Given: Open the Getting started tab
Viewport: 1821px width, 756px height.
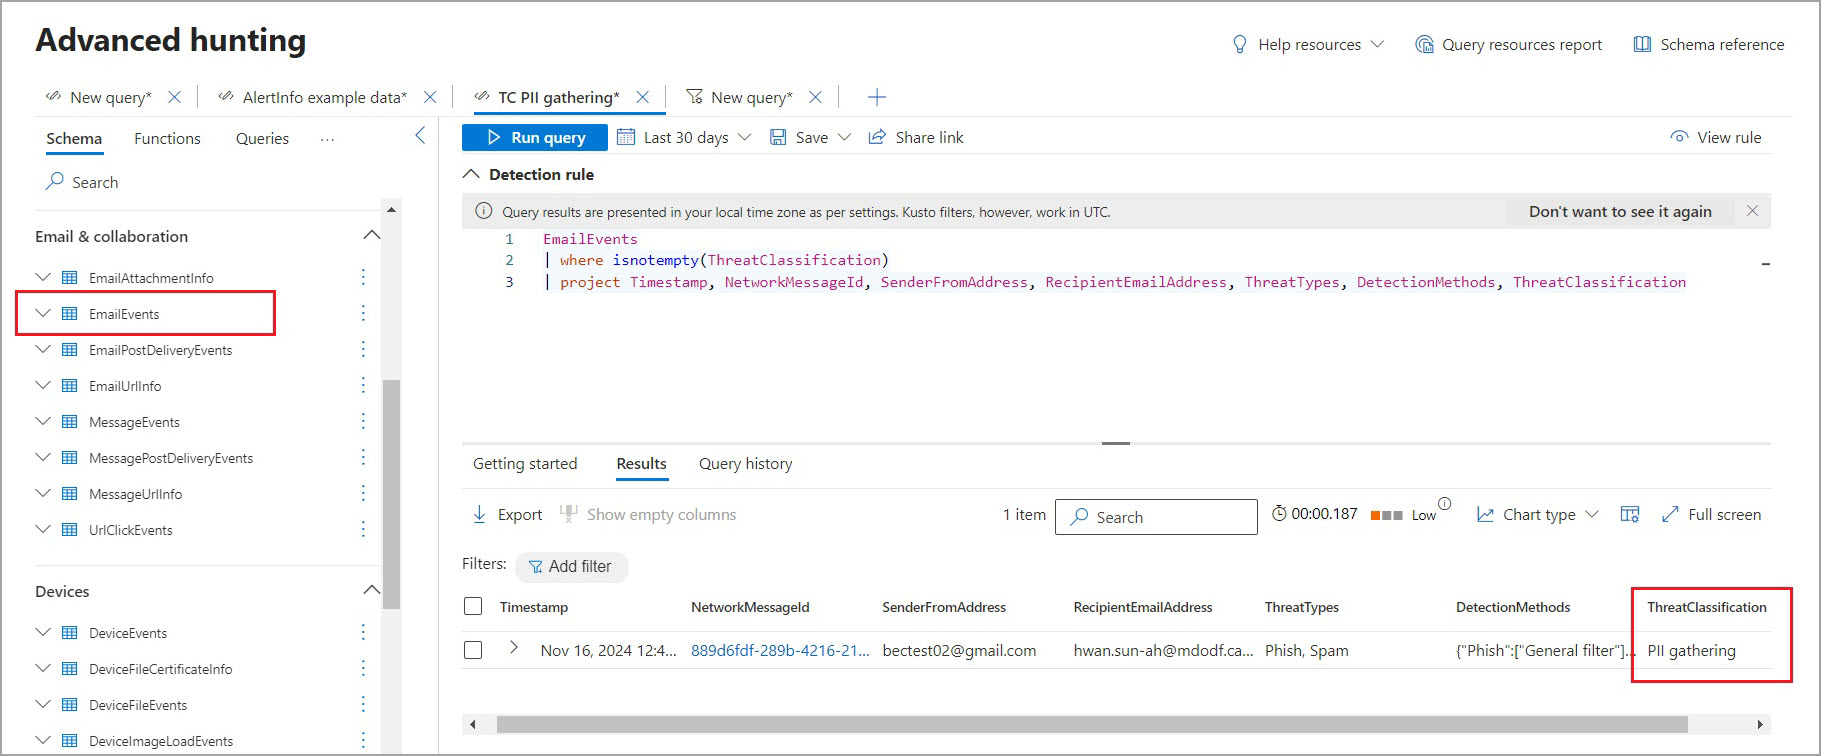Looking at the screenshot, I should (525, 464).
